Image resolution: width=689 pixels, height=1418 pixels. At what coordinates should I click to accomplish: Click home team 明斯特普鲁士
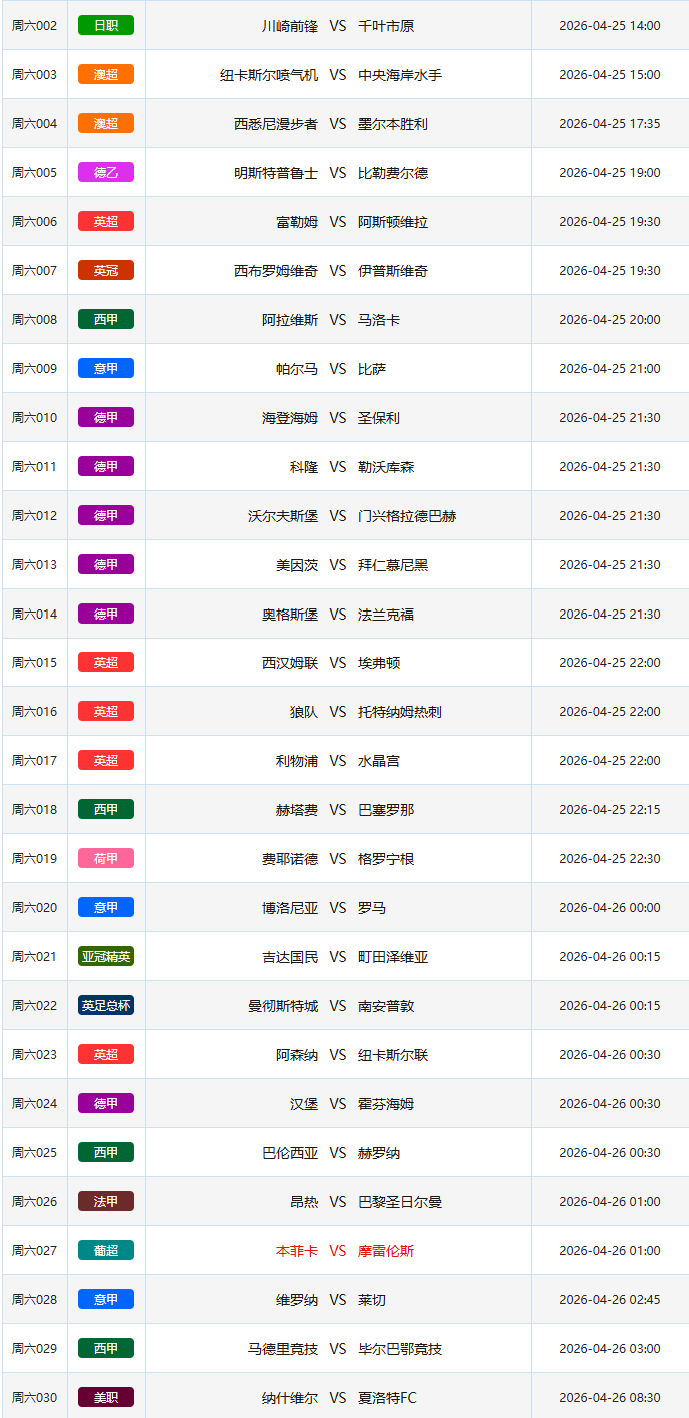pos(276,173)
